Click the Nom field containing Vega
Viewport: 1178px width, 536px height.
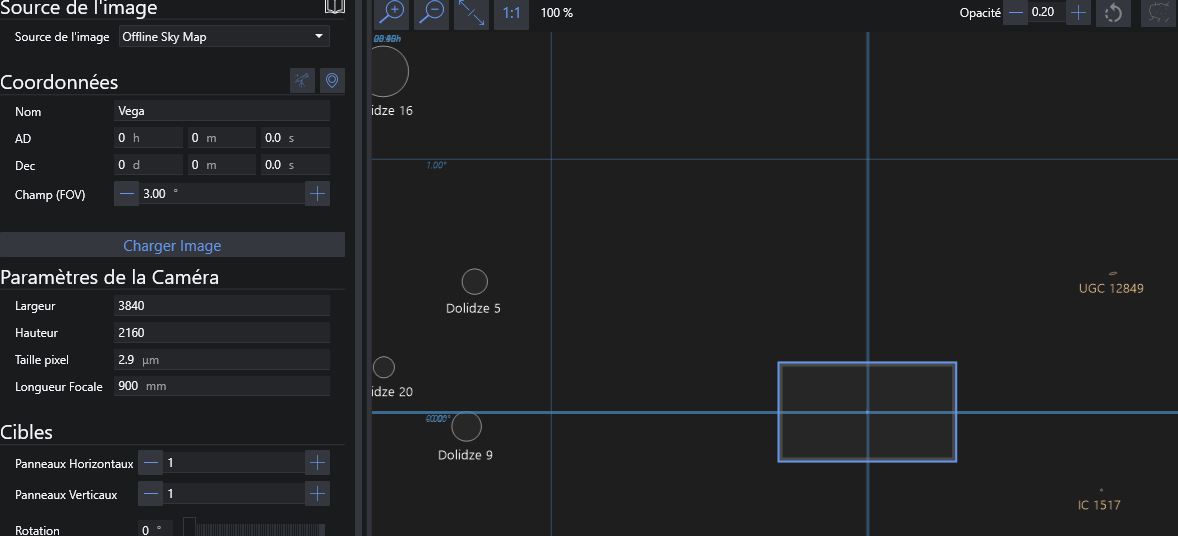click(x=222, y=111)
